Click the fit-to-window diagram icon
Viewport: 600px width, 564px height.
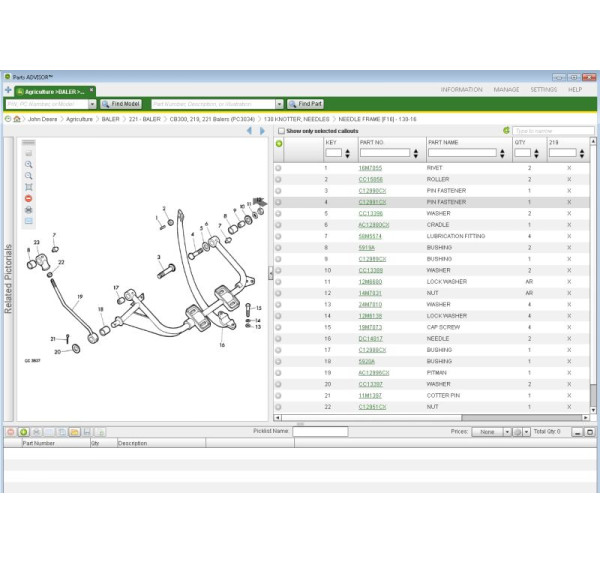(28, 187)
